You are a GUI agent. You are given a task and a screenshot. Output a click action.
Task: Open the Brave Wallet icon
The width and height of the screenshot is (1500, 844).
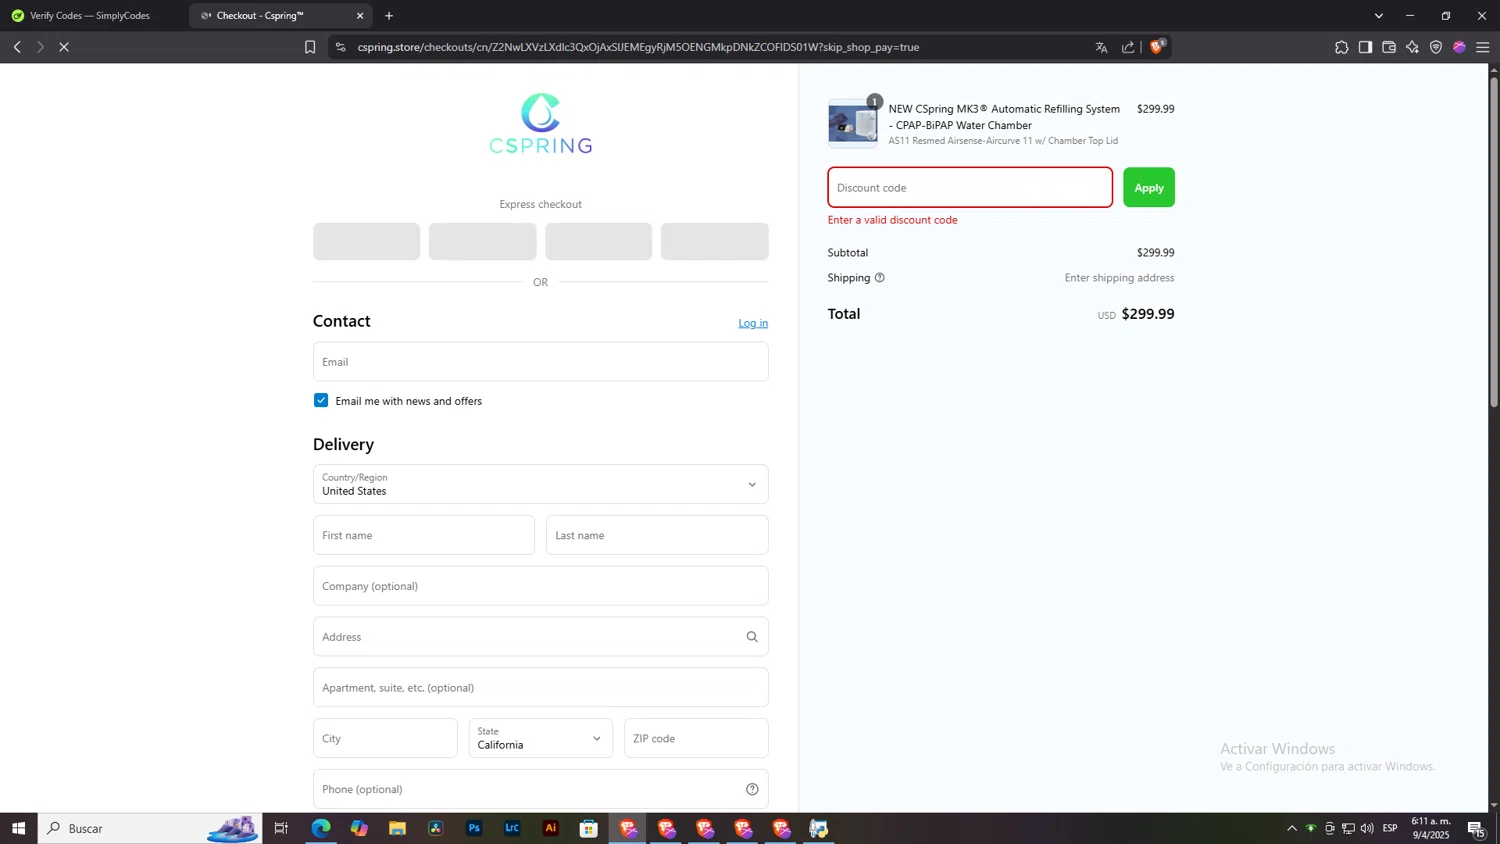click(1389, 47)
